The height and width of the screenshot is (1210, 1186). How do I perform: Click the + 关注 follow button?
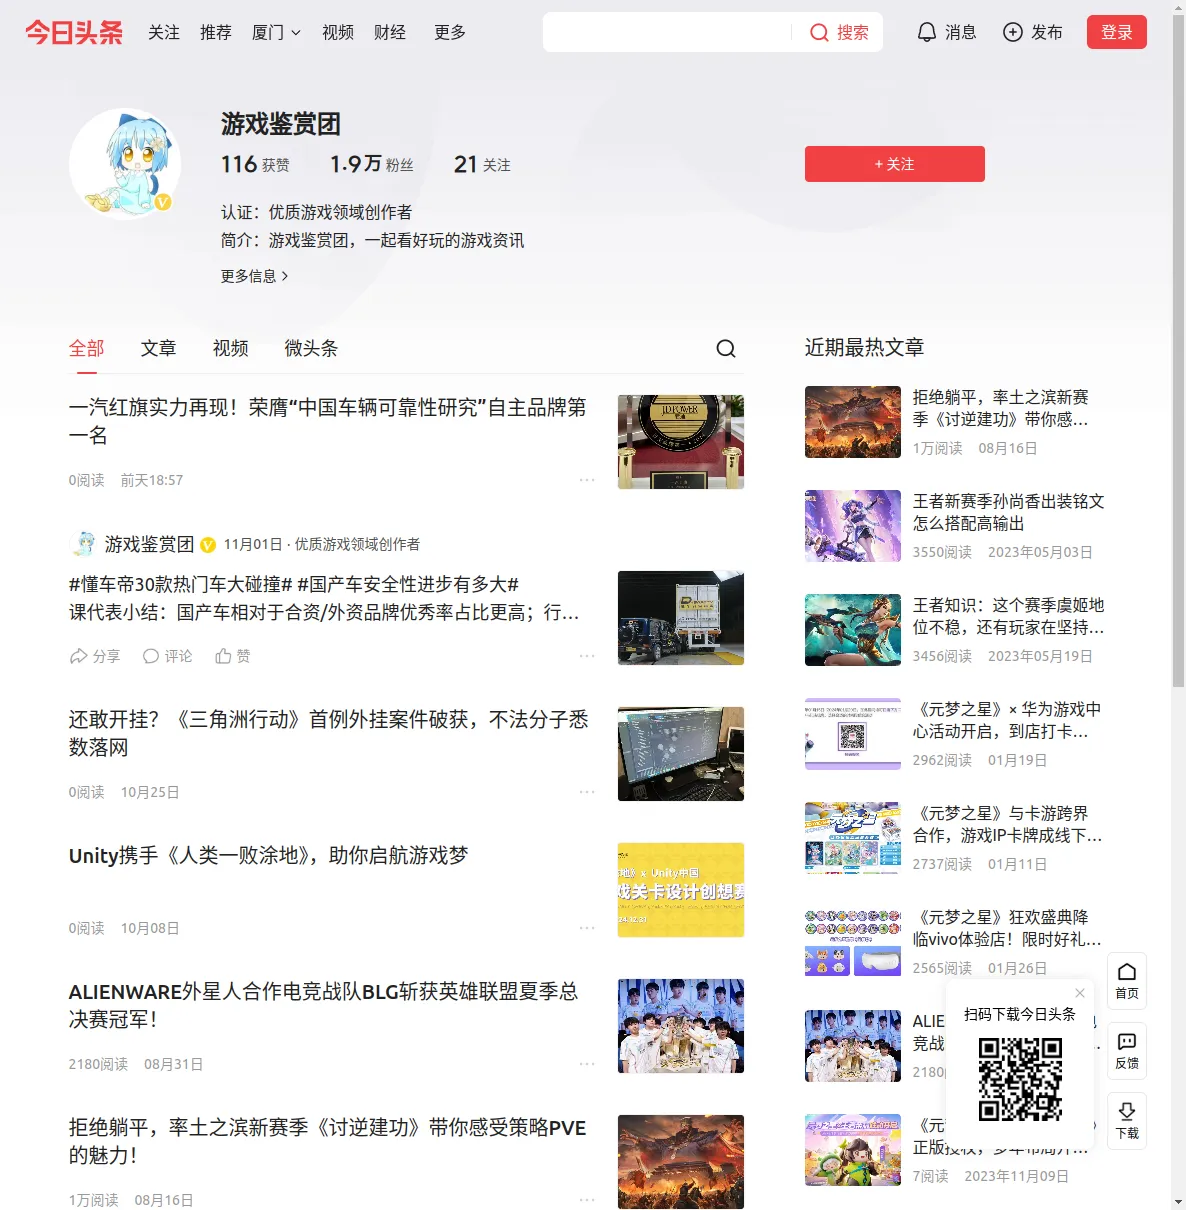point(895,164)
